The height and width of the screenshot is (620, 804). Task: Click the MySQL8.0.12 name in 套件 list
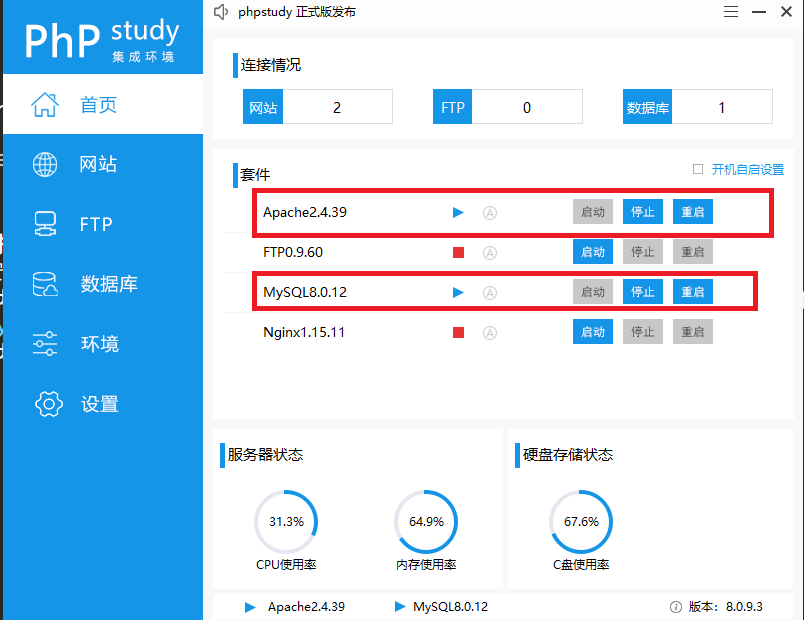(305, 292)
